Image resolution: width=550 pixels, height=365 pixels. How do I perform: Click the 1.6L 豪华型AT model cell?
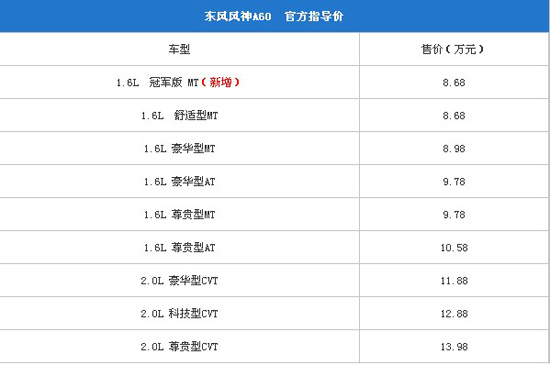click(x=179, y=181)
